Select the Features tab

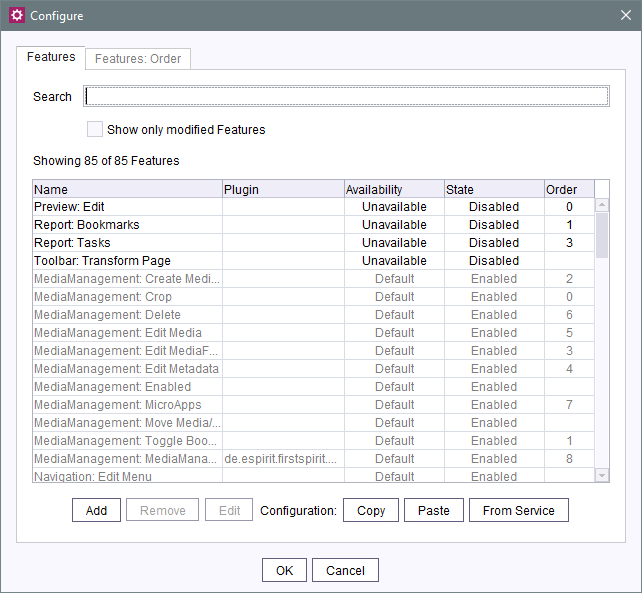pyautogui.click(x=51, y=57)
